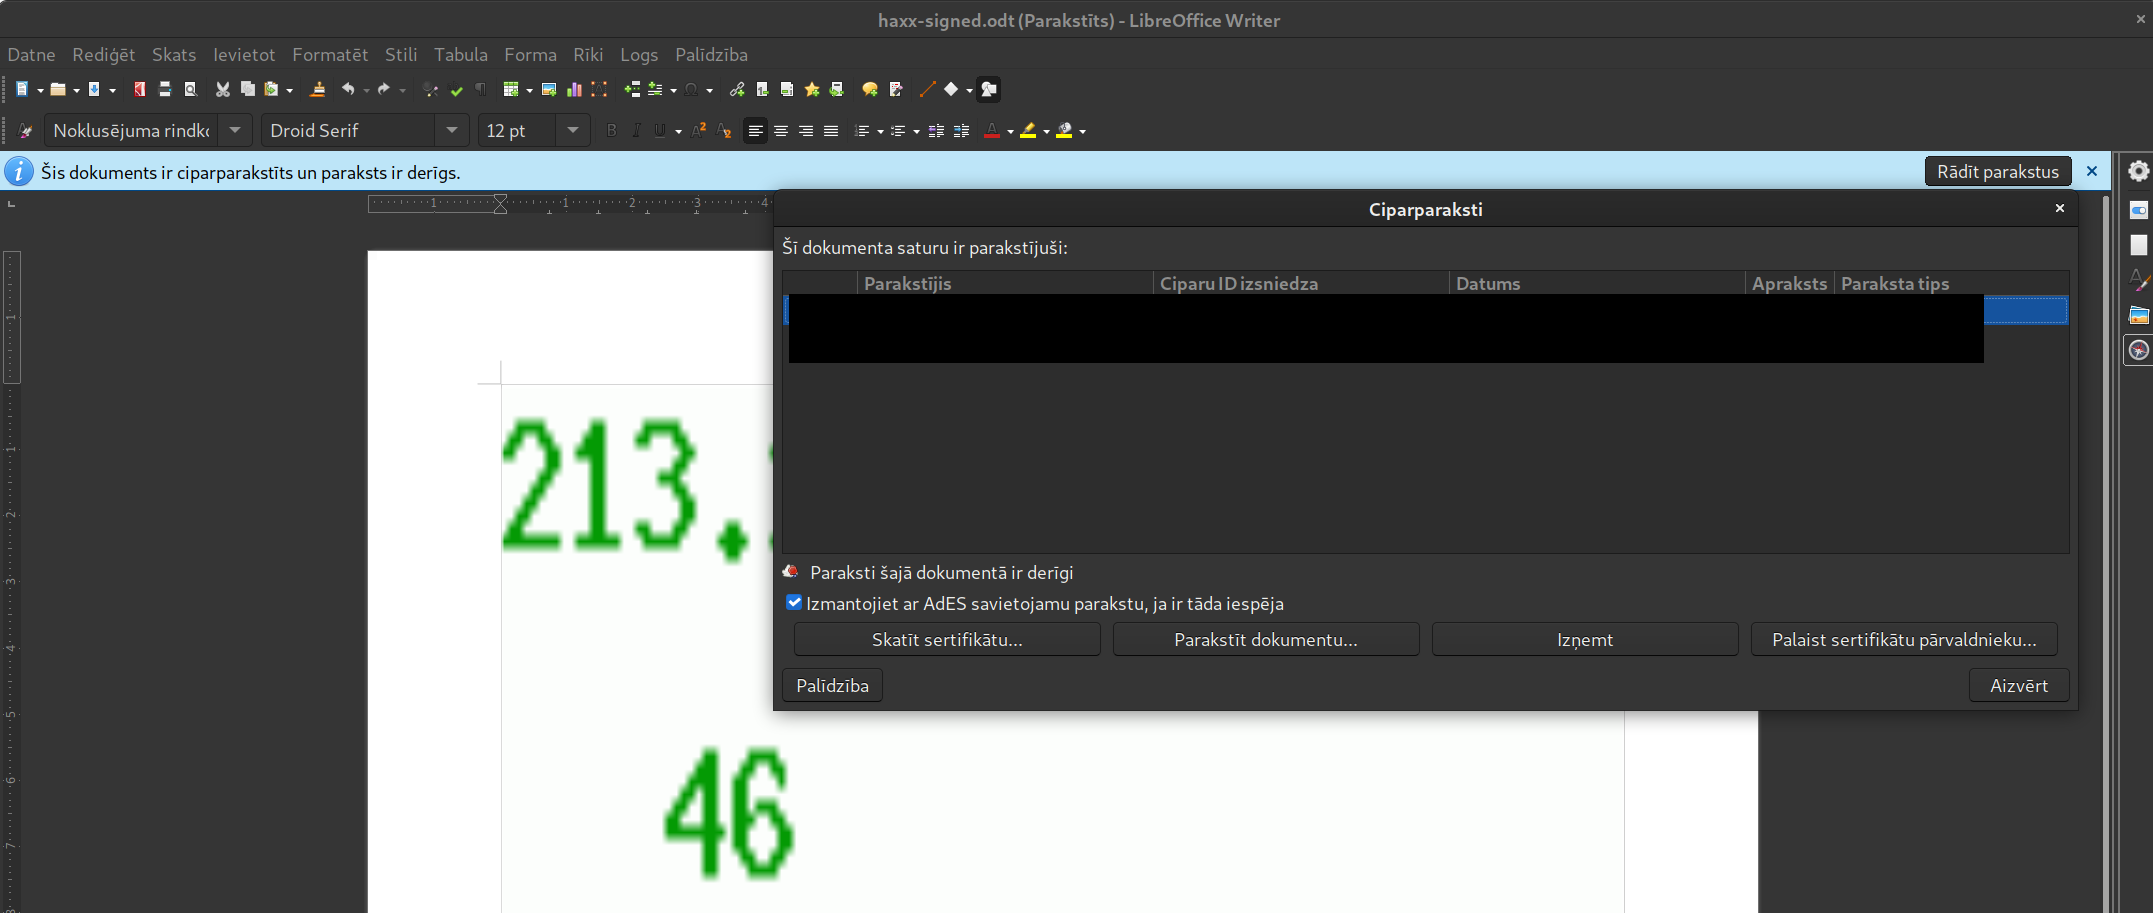This screenshot has width=2153, height=913.
Task: Open the yellow highlighting color dropdown arrow
Action: 1046,132
